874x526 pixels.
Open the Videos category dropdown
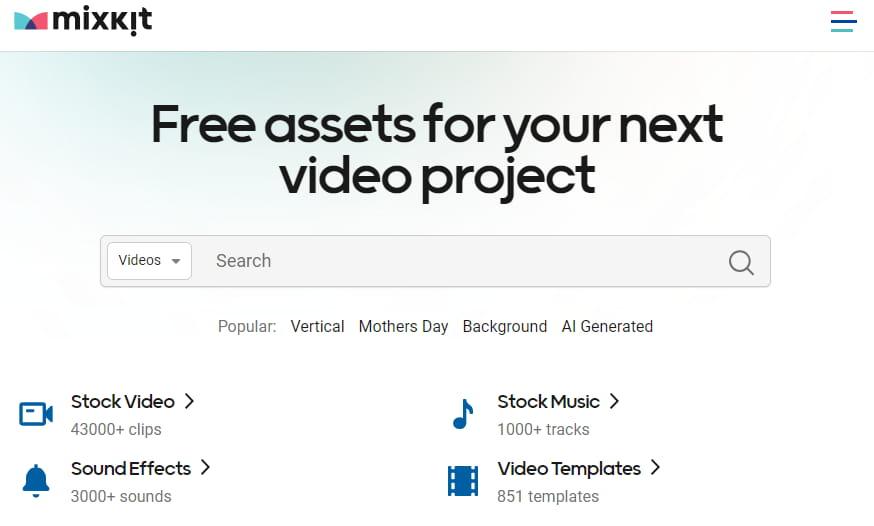(149, 261)
